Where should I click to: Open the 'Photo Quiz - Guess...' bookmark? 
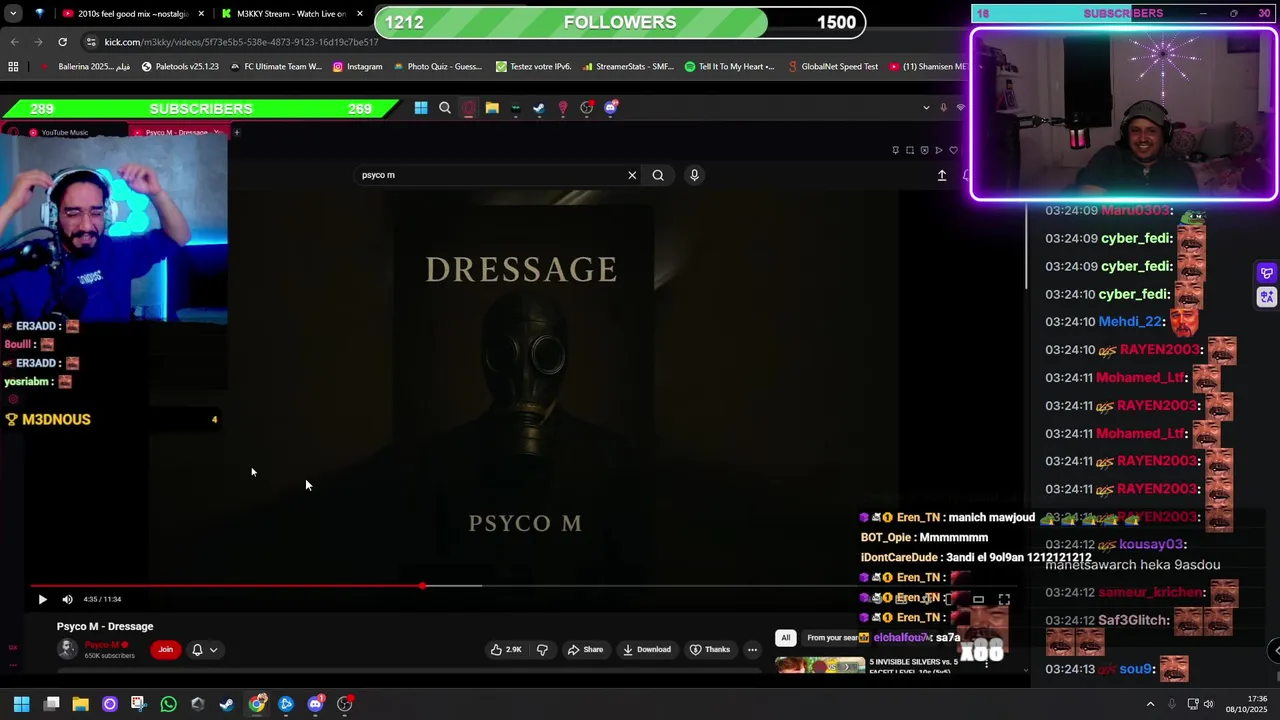pyautogui.click(x=438, y=67)
